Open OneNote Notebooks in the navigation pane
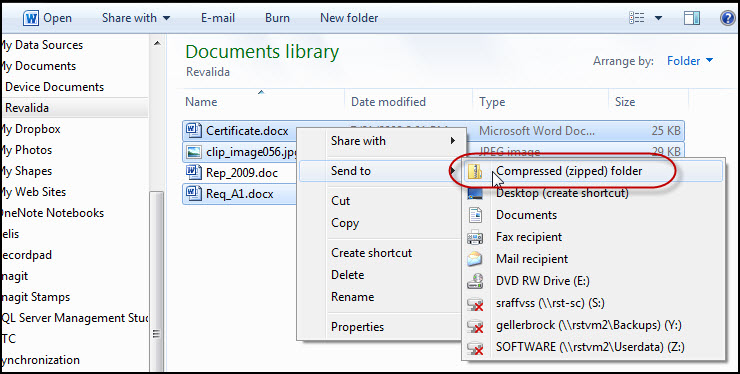 (x=52, y=213)
